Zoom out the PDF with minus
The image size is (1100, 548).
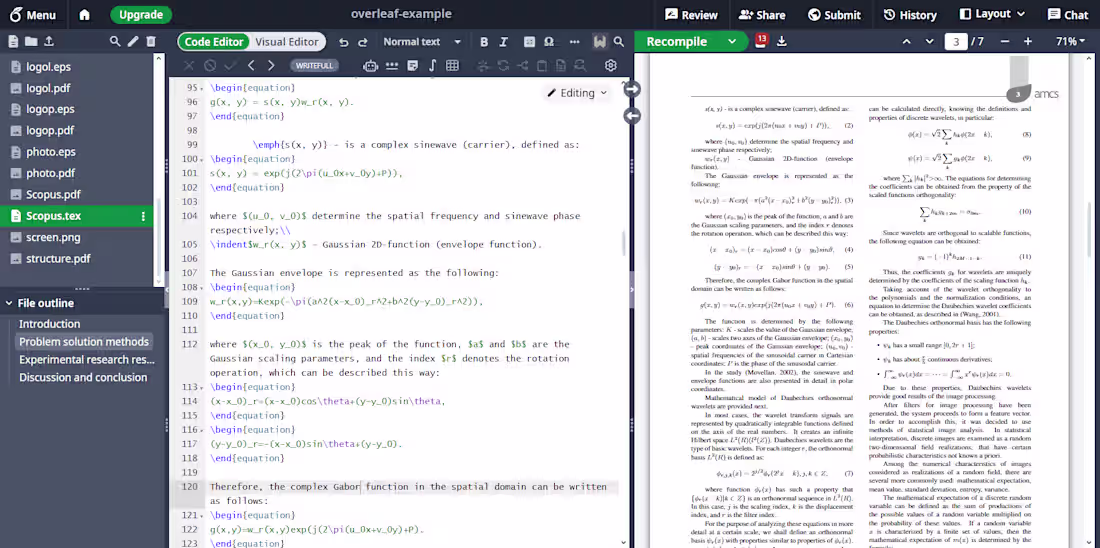pos(1005,41)
